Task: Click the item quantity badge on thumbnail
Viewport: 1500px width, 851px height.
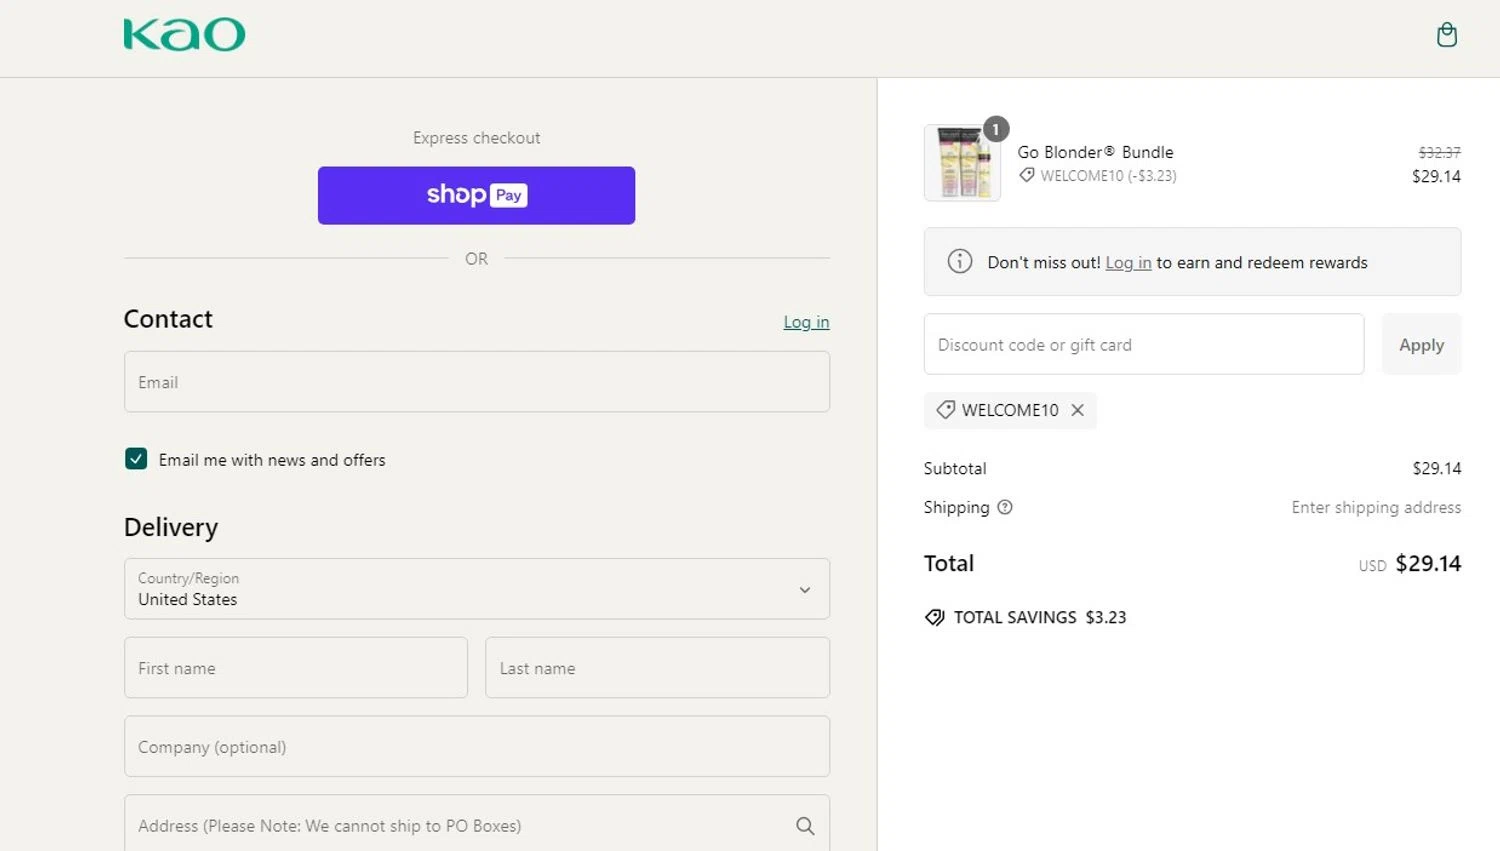Action: click(x=995, y=129)
